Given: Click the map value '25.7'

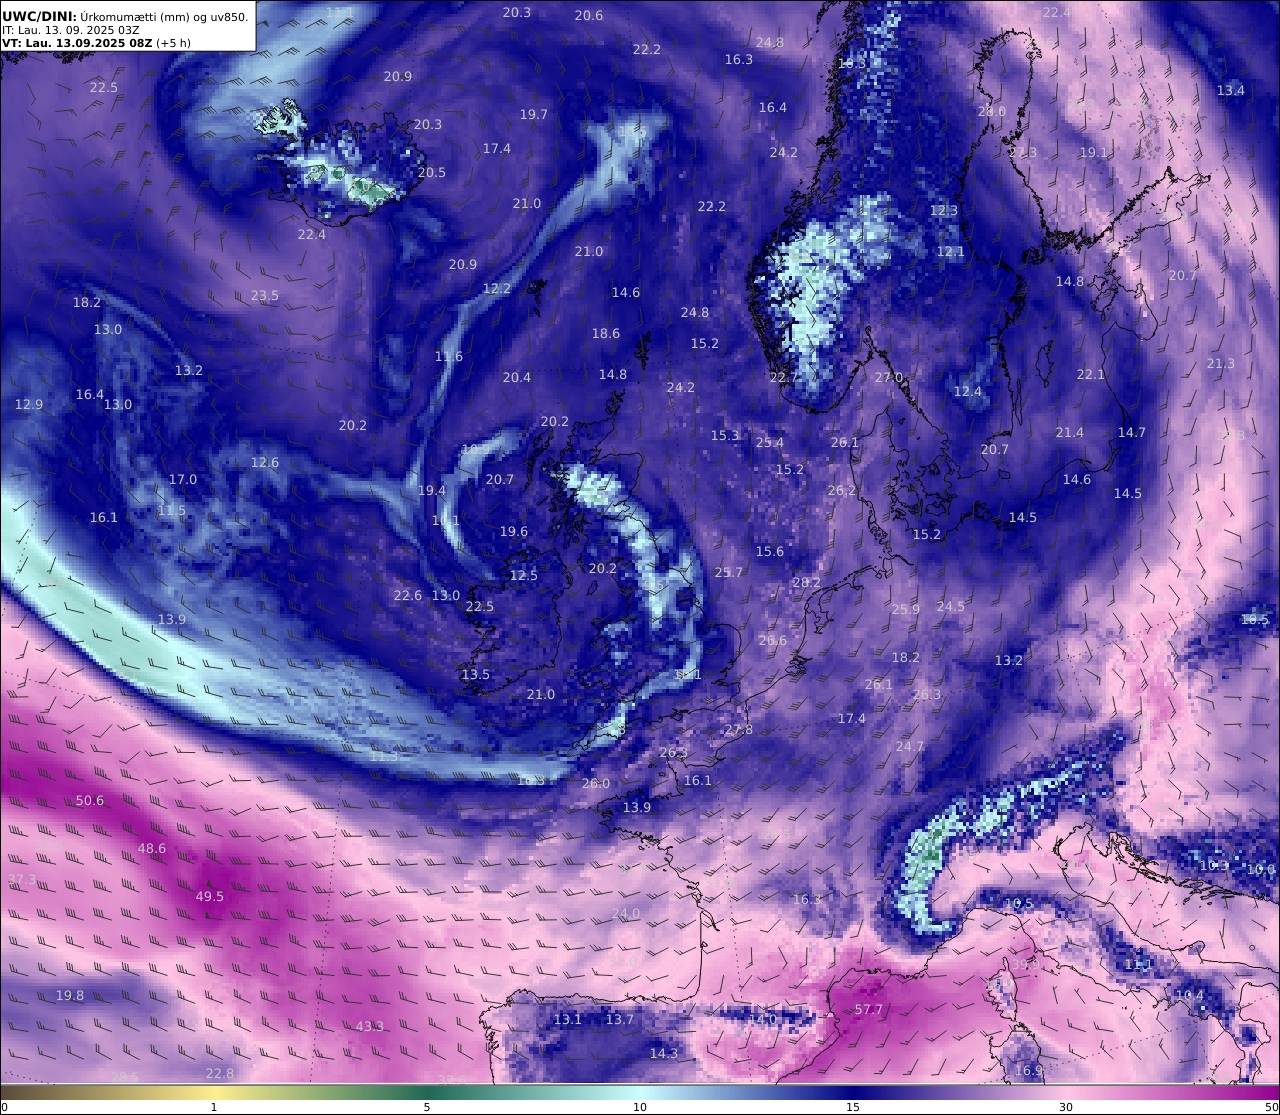Looking at the screenshot, I should pyautogui.click(x=729, y=573).
